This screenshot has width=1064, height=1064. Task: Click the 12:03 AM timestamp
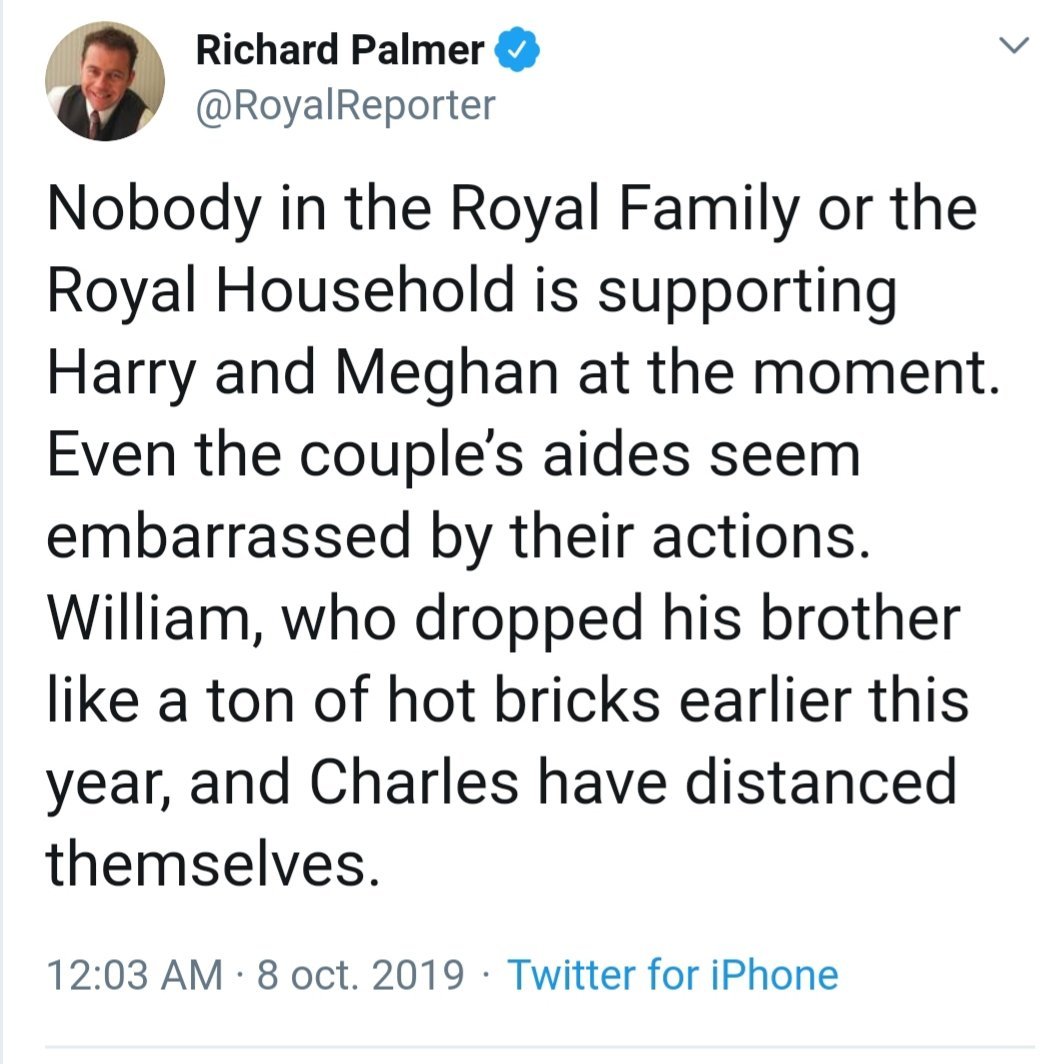pyautogui.click(x=136, y=973)
